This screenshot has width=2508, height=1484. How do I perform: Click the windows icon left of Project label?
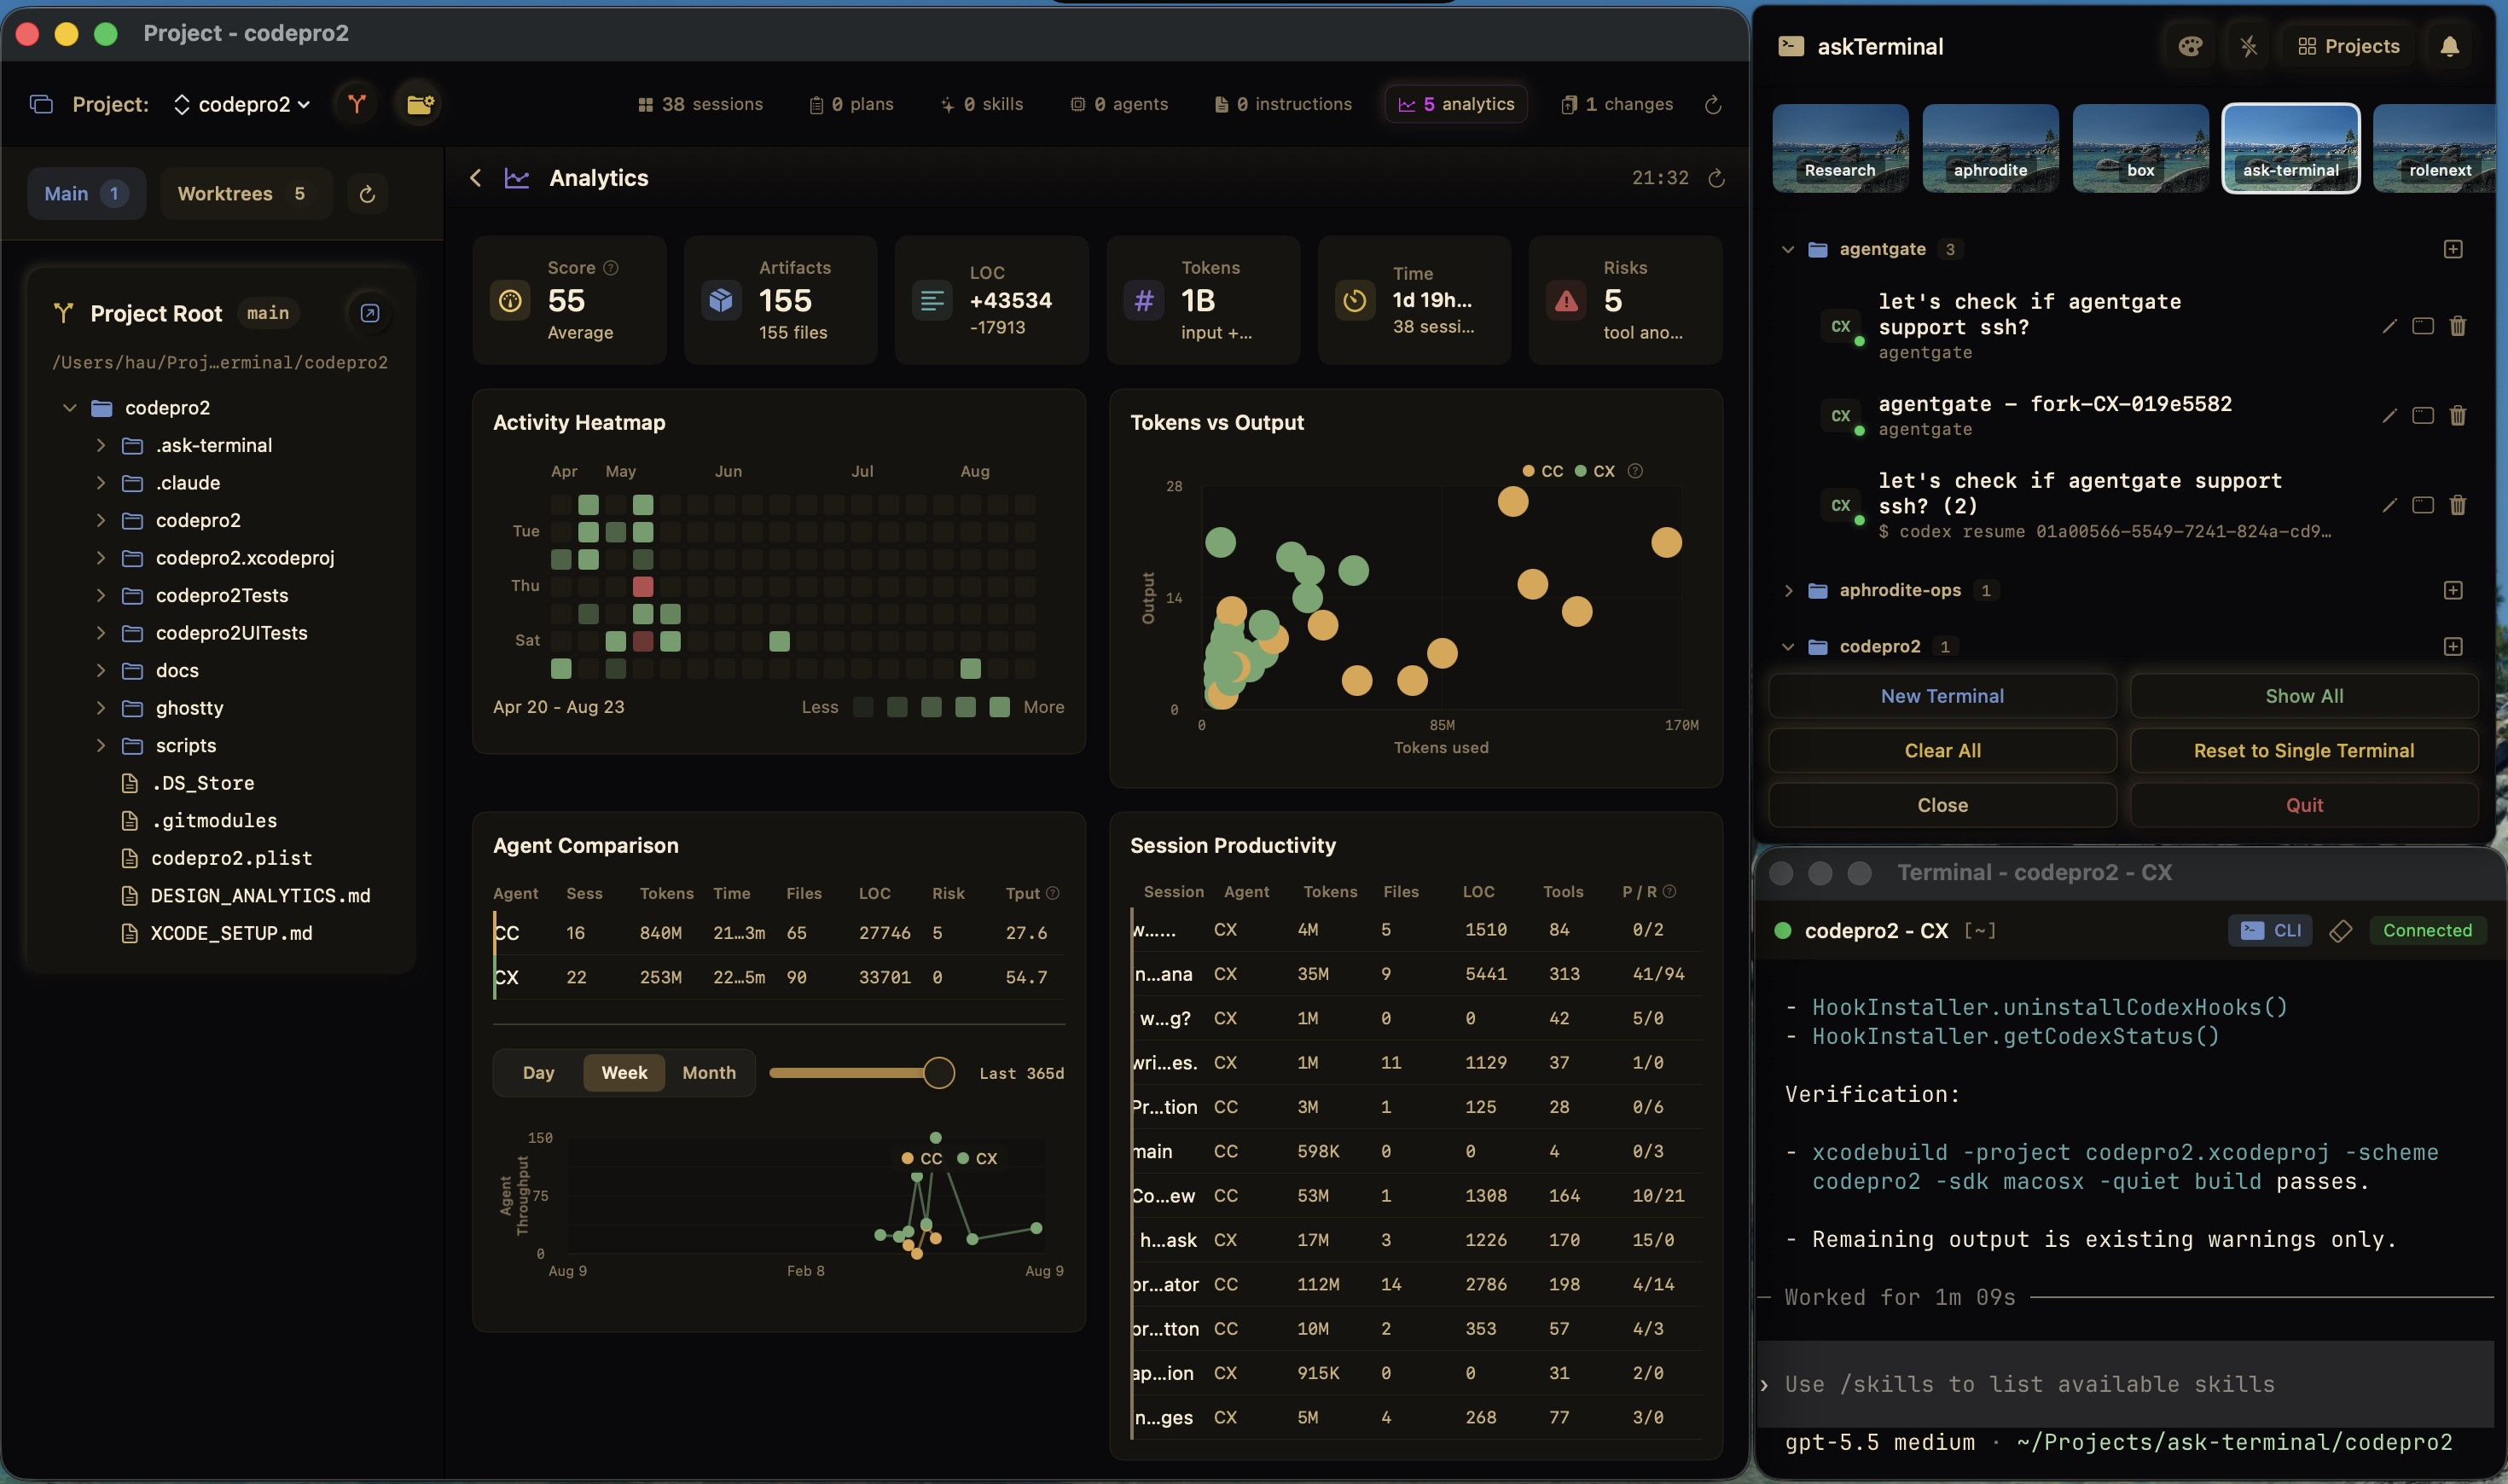(41, 104)
